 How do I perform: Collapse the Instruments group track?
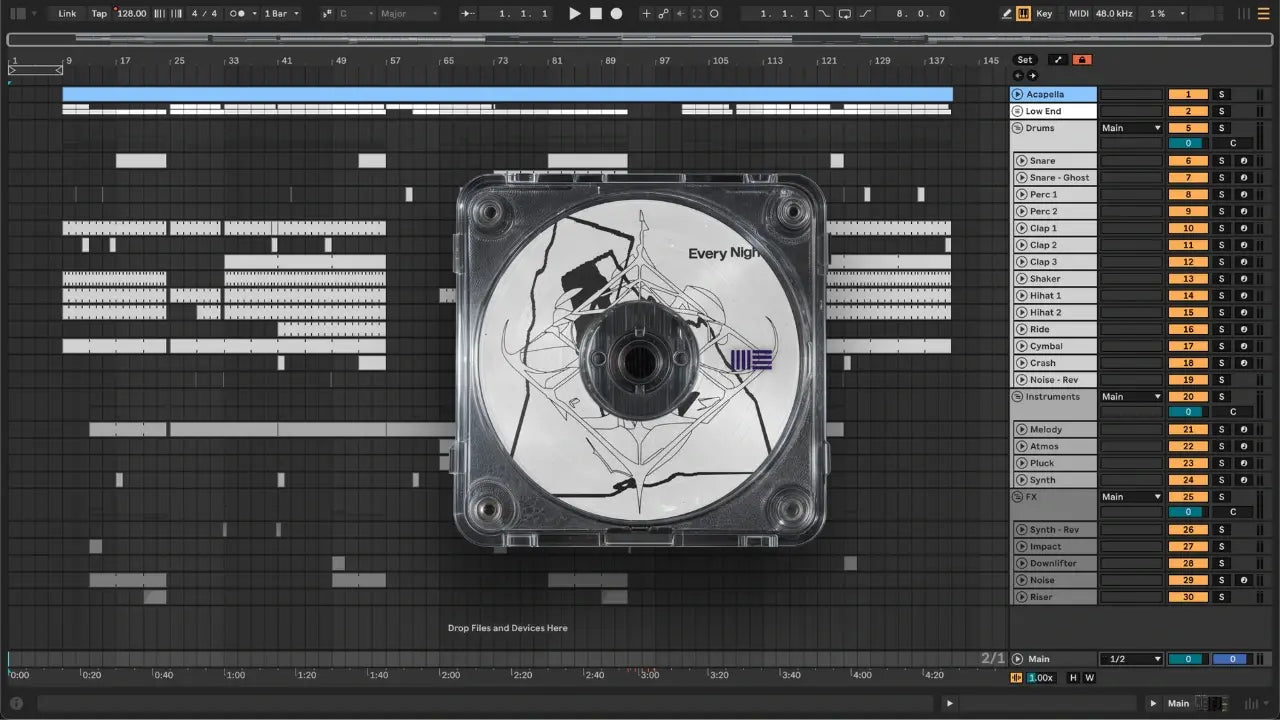(x=1017, y=397)
